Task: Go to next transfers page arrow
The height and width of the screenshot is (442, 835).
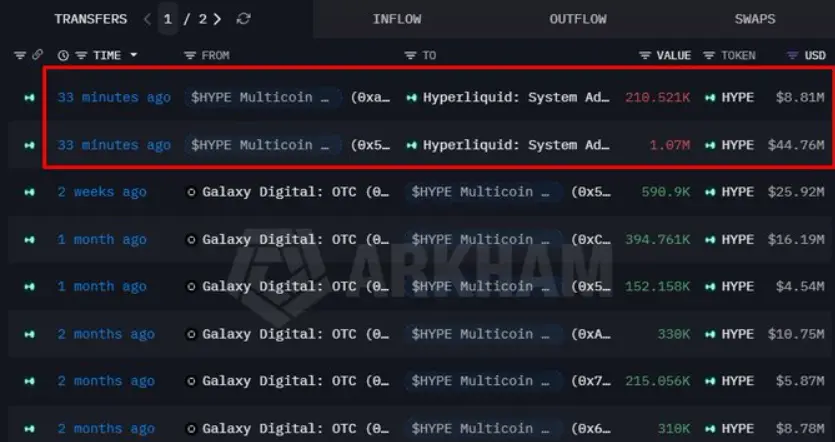Action: [x=217, y=19]
